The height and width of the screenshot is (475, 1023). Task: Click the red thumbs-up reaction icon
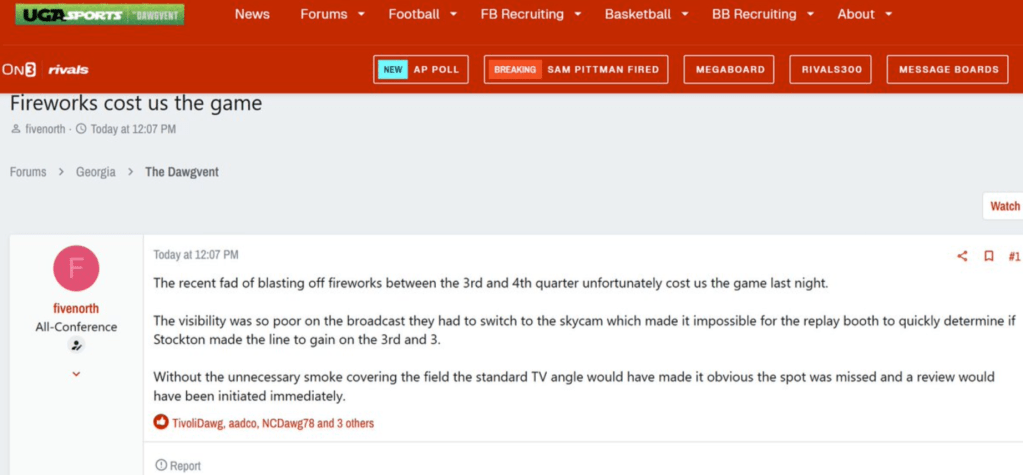coord(161,423)
